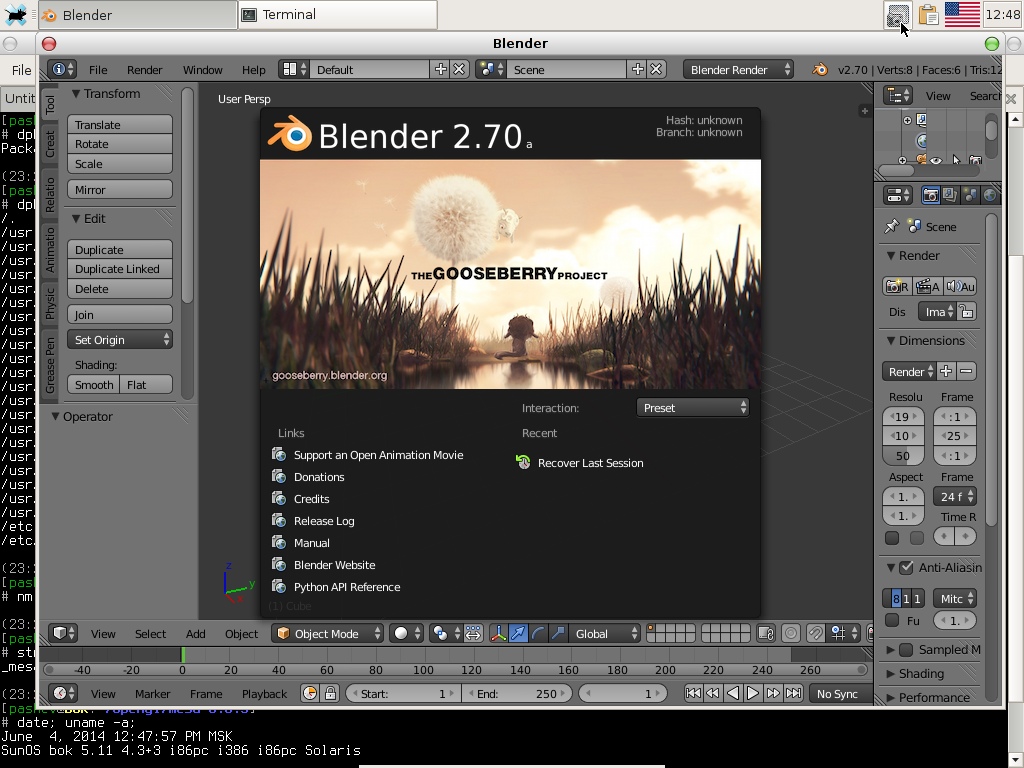Select Render properties camera tab
The height and width of the screenshot is (768, 1024).
(931, 195)
